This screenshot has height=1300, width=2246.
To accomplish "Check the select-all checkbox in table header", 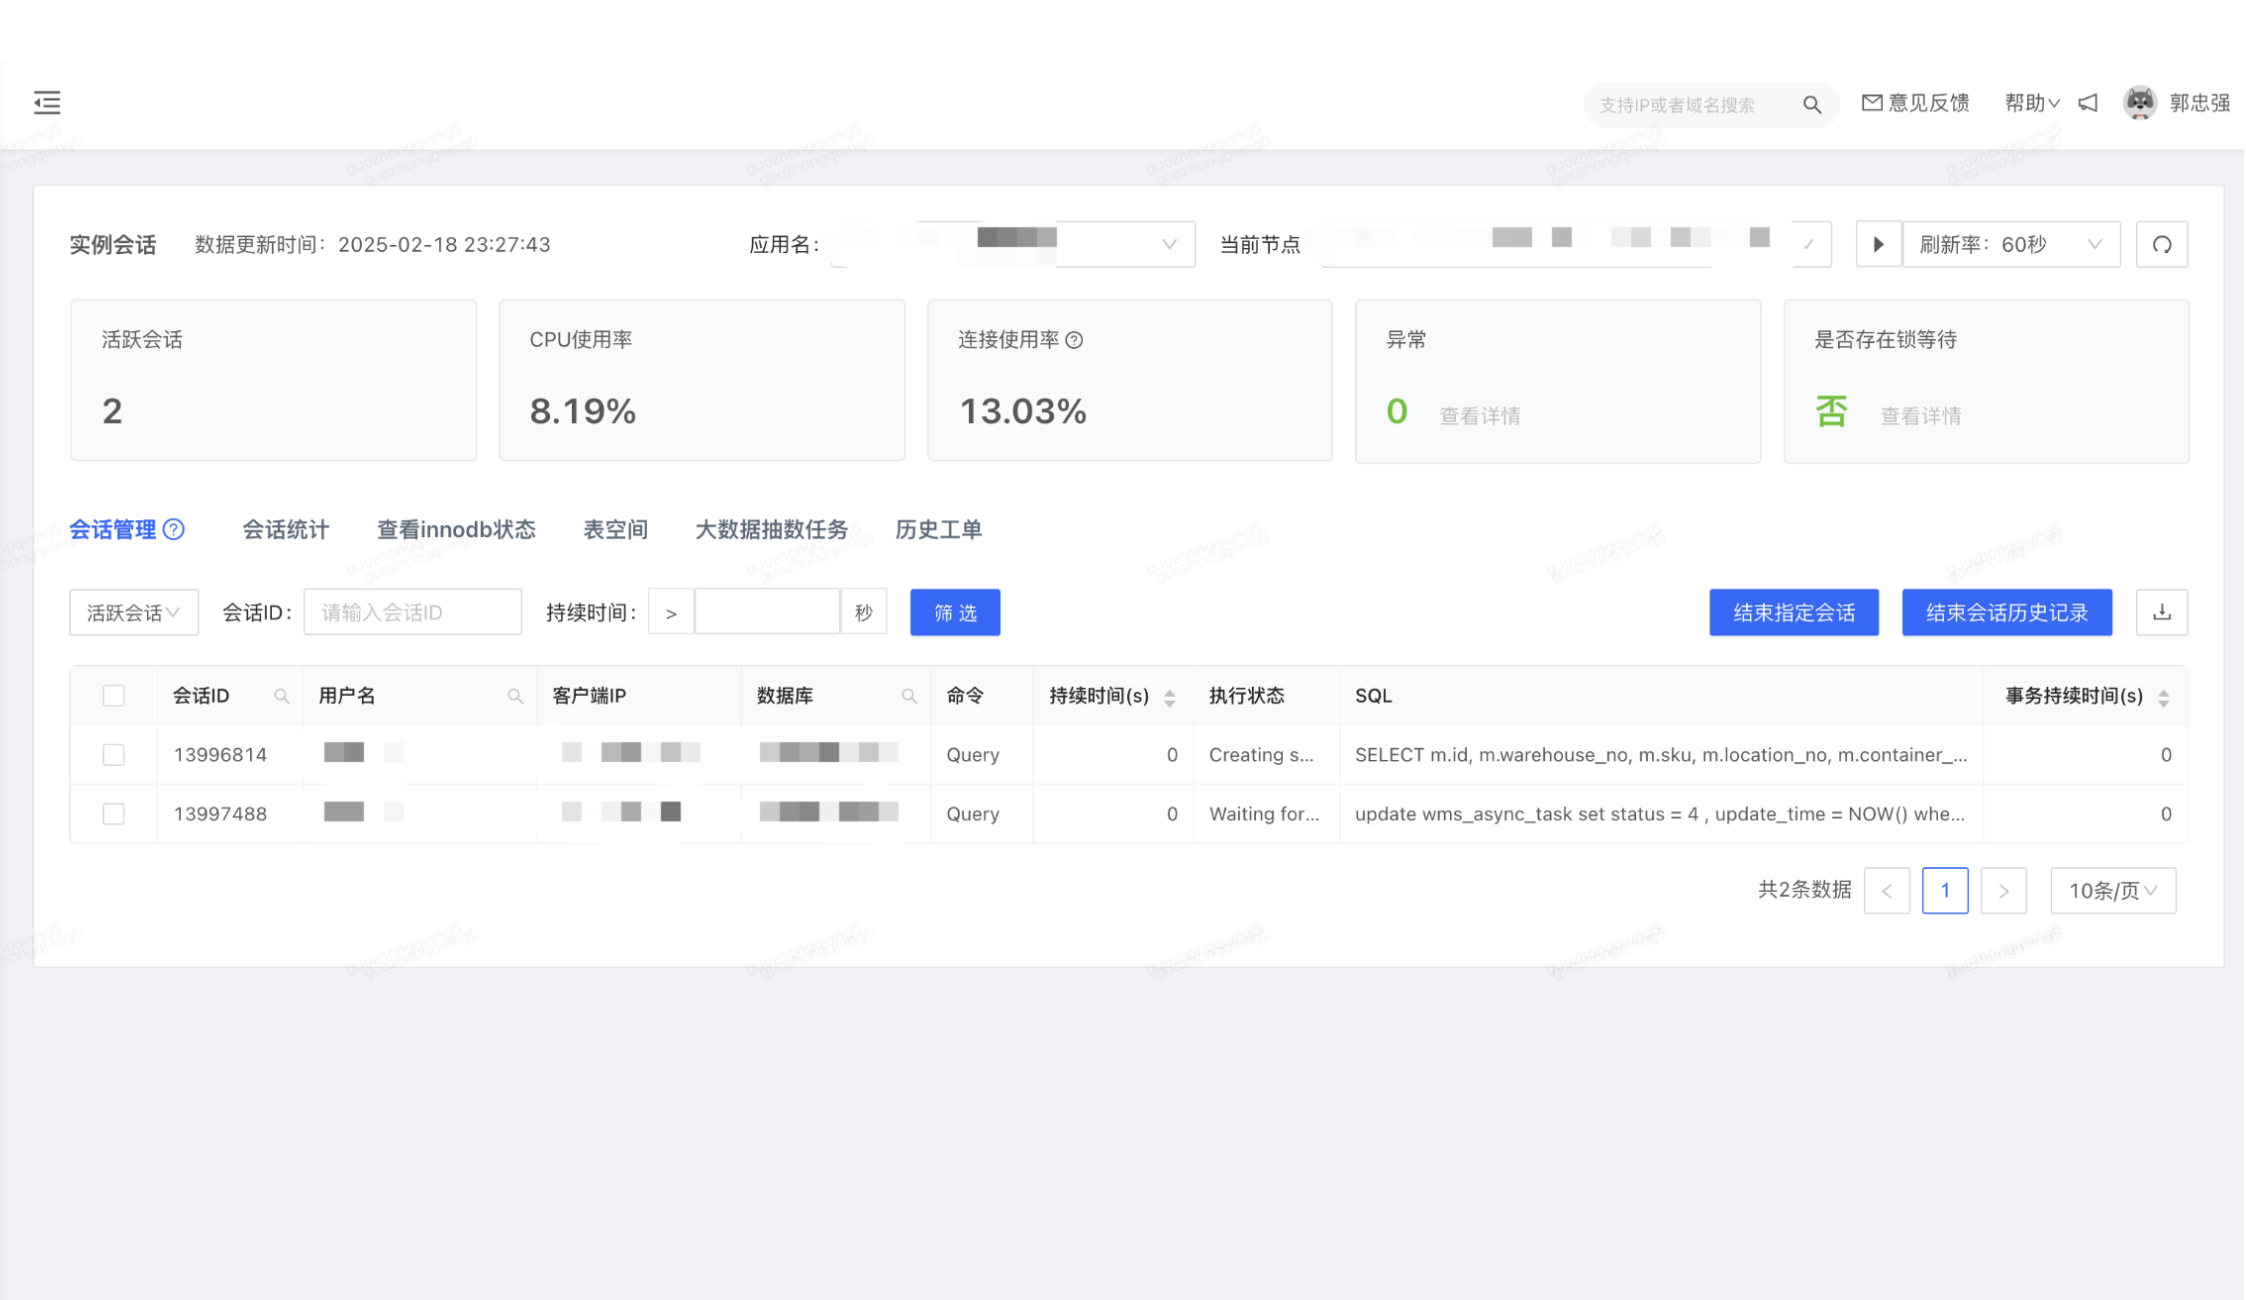I will (x=113, y=695).
